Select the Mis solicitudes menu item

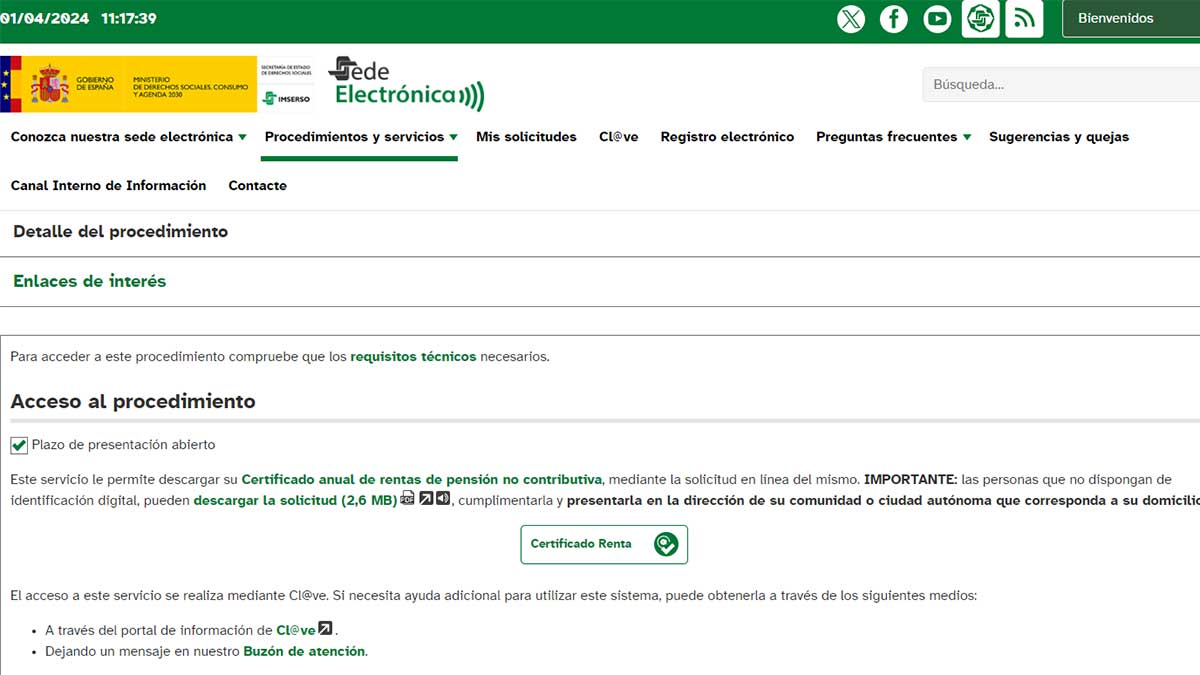pos(527,137)
